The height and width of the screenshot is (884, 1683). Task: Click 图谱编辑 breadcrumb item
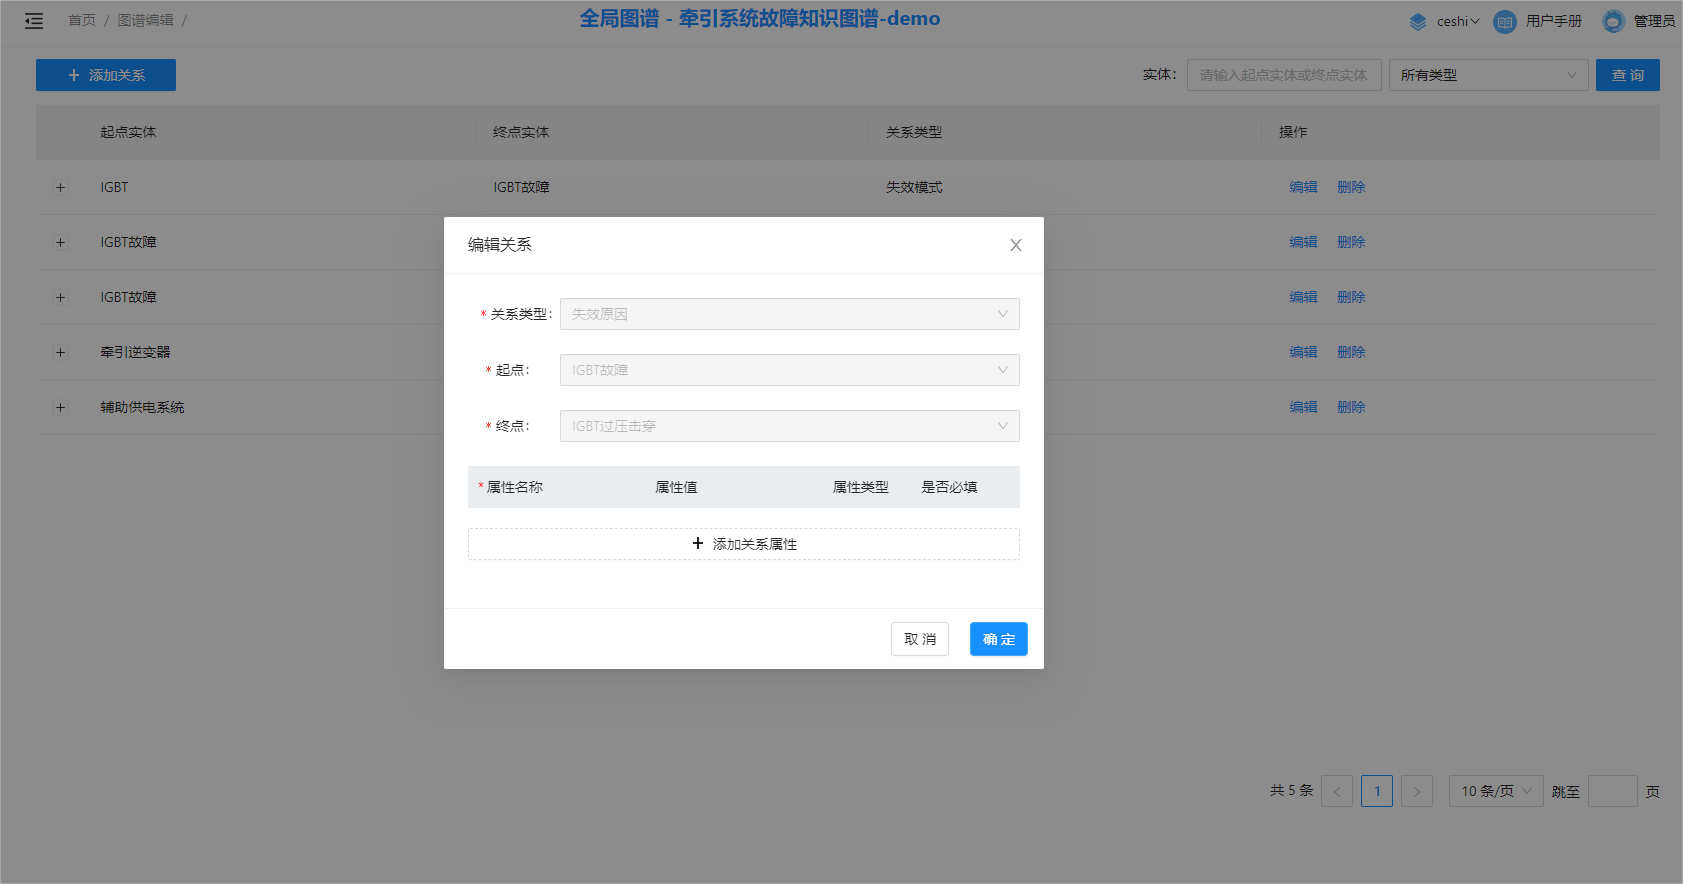(145, 20)
